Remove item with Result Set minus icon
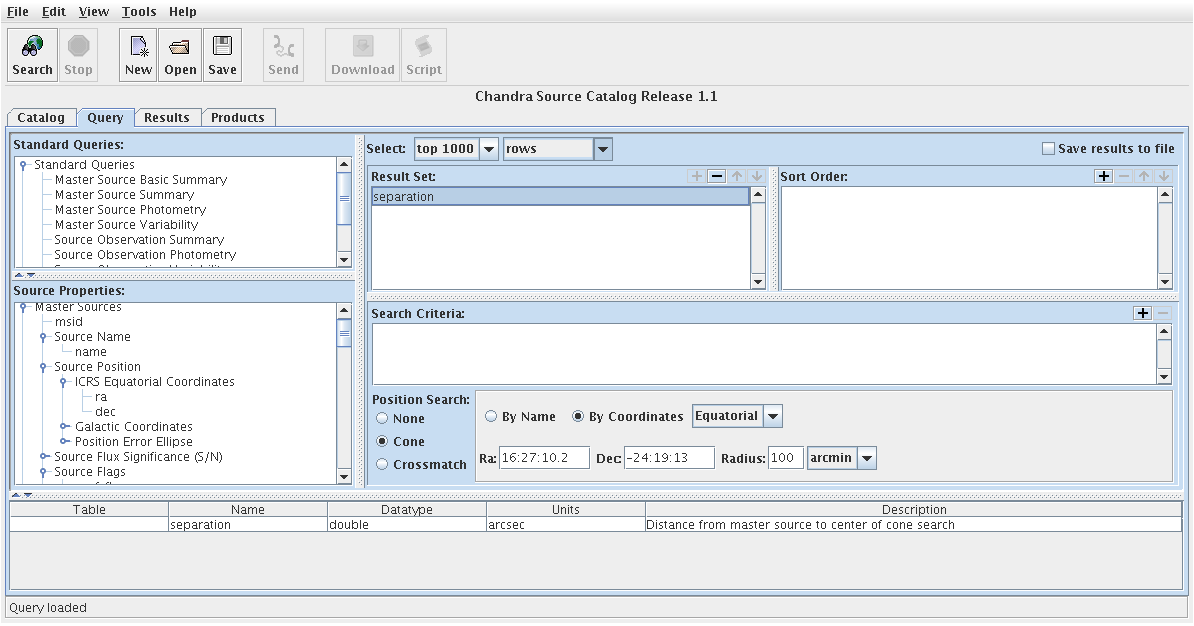Image resolution: width=1194 pixels, height=626 pixels. click(x=717, y=176)
